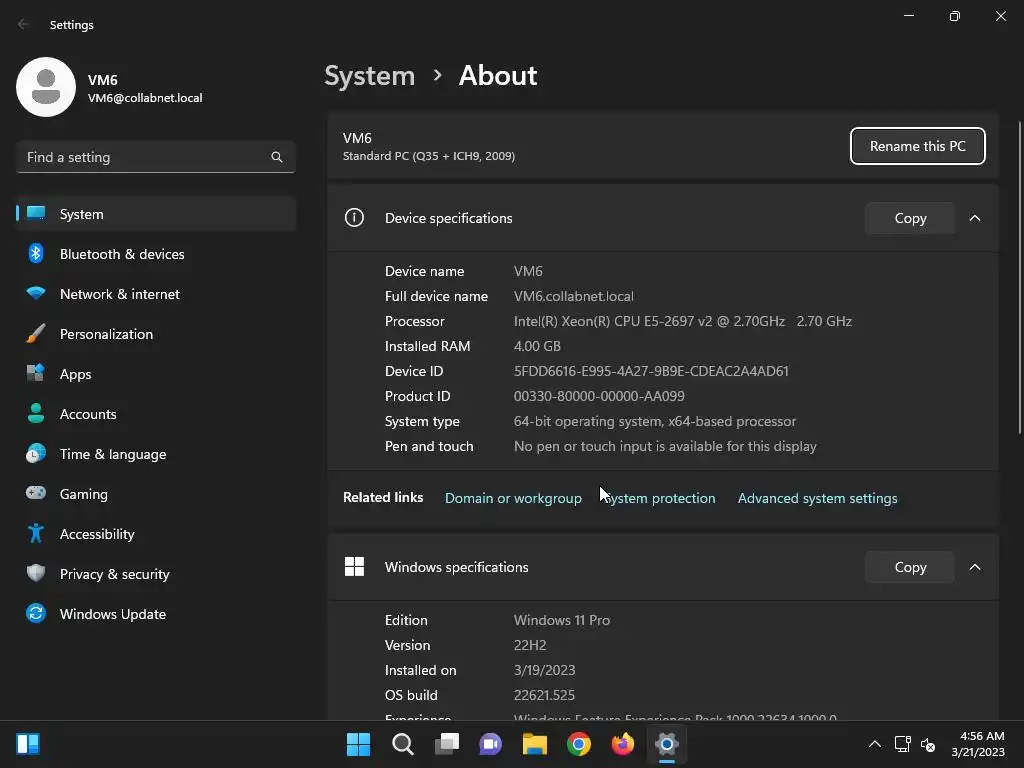Open the clock and date flyout
Viewport: 1024px width, 768px height.
tap(978, 744)
